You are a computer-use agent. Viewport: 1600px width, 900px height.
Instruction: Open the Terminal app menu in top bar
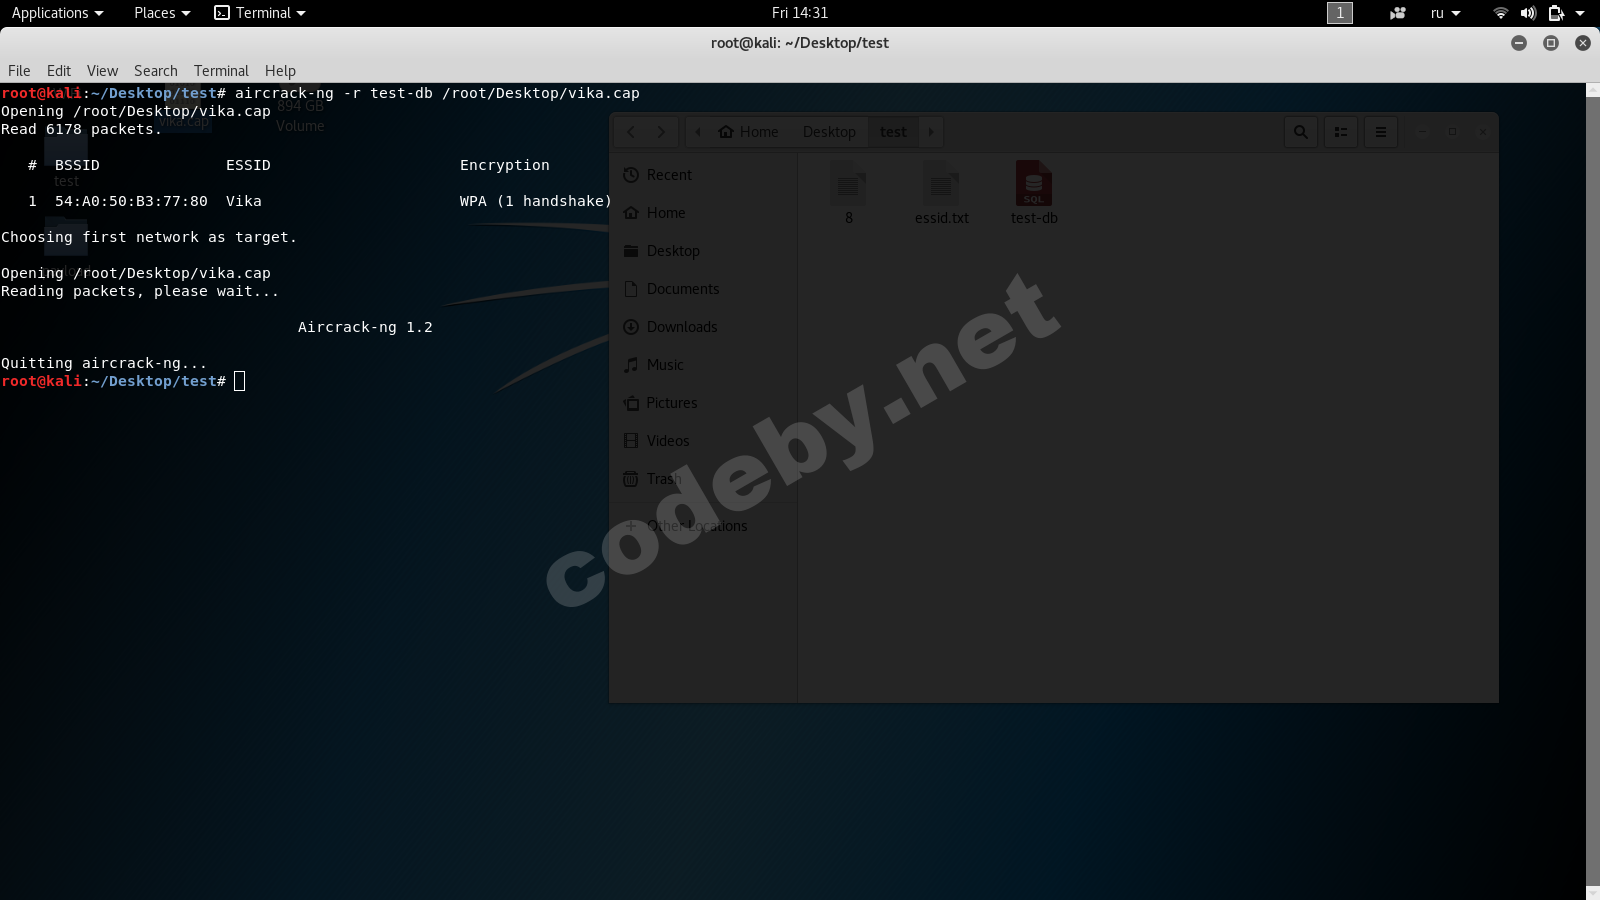pos(260,13)
